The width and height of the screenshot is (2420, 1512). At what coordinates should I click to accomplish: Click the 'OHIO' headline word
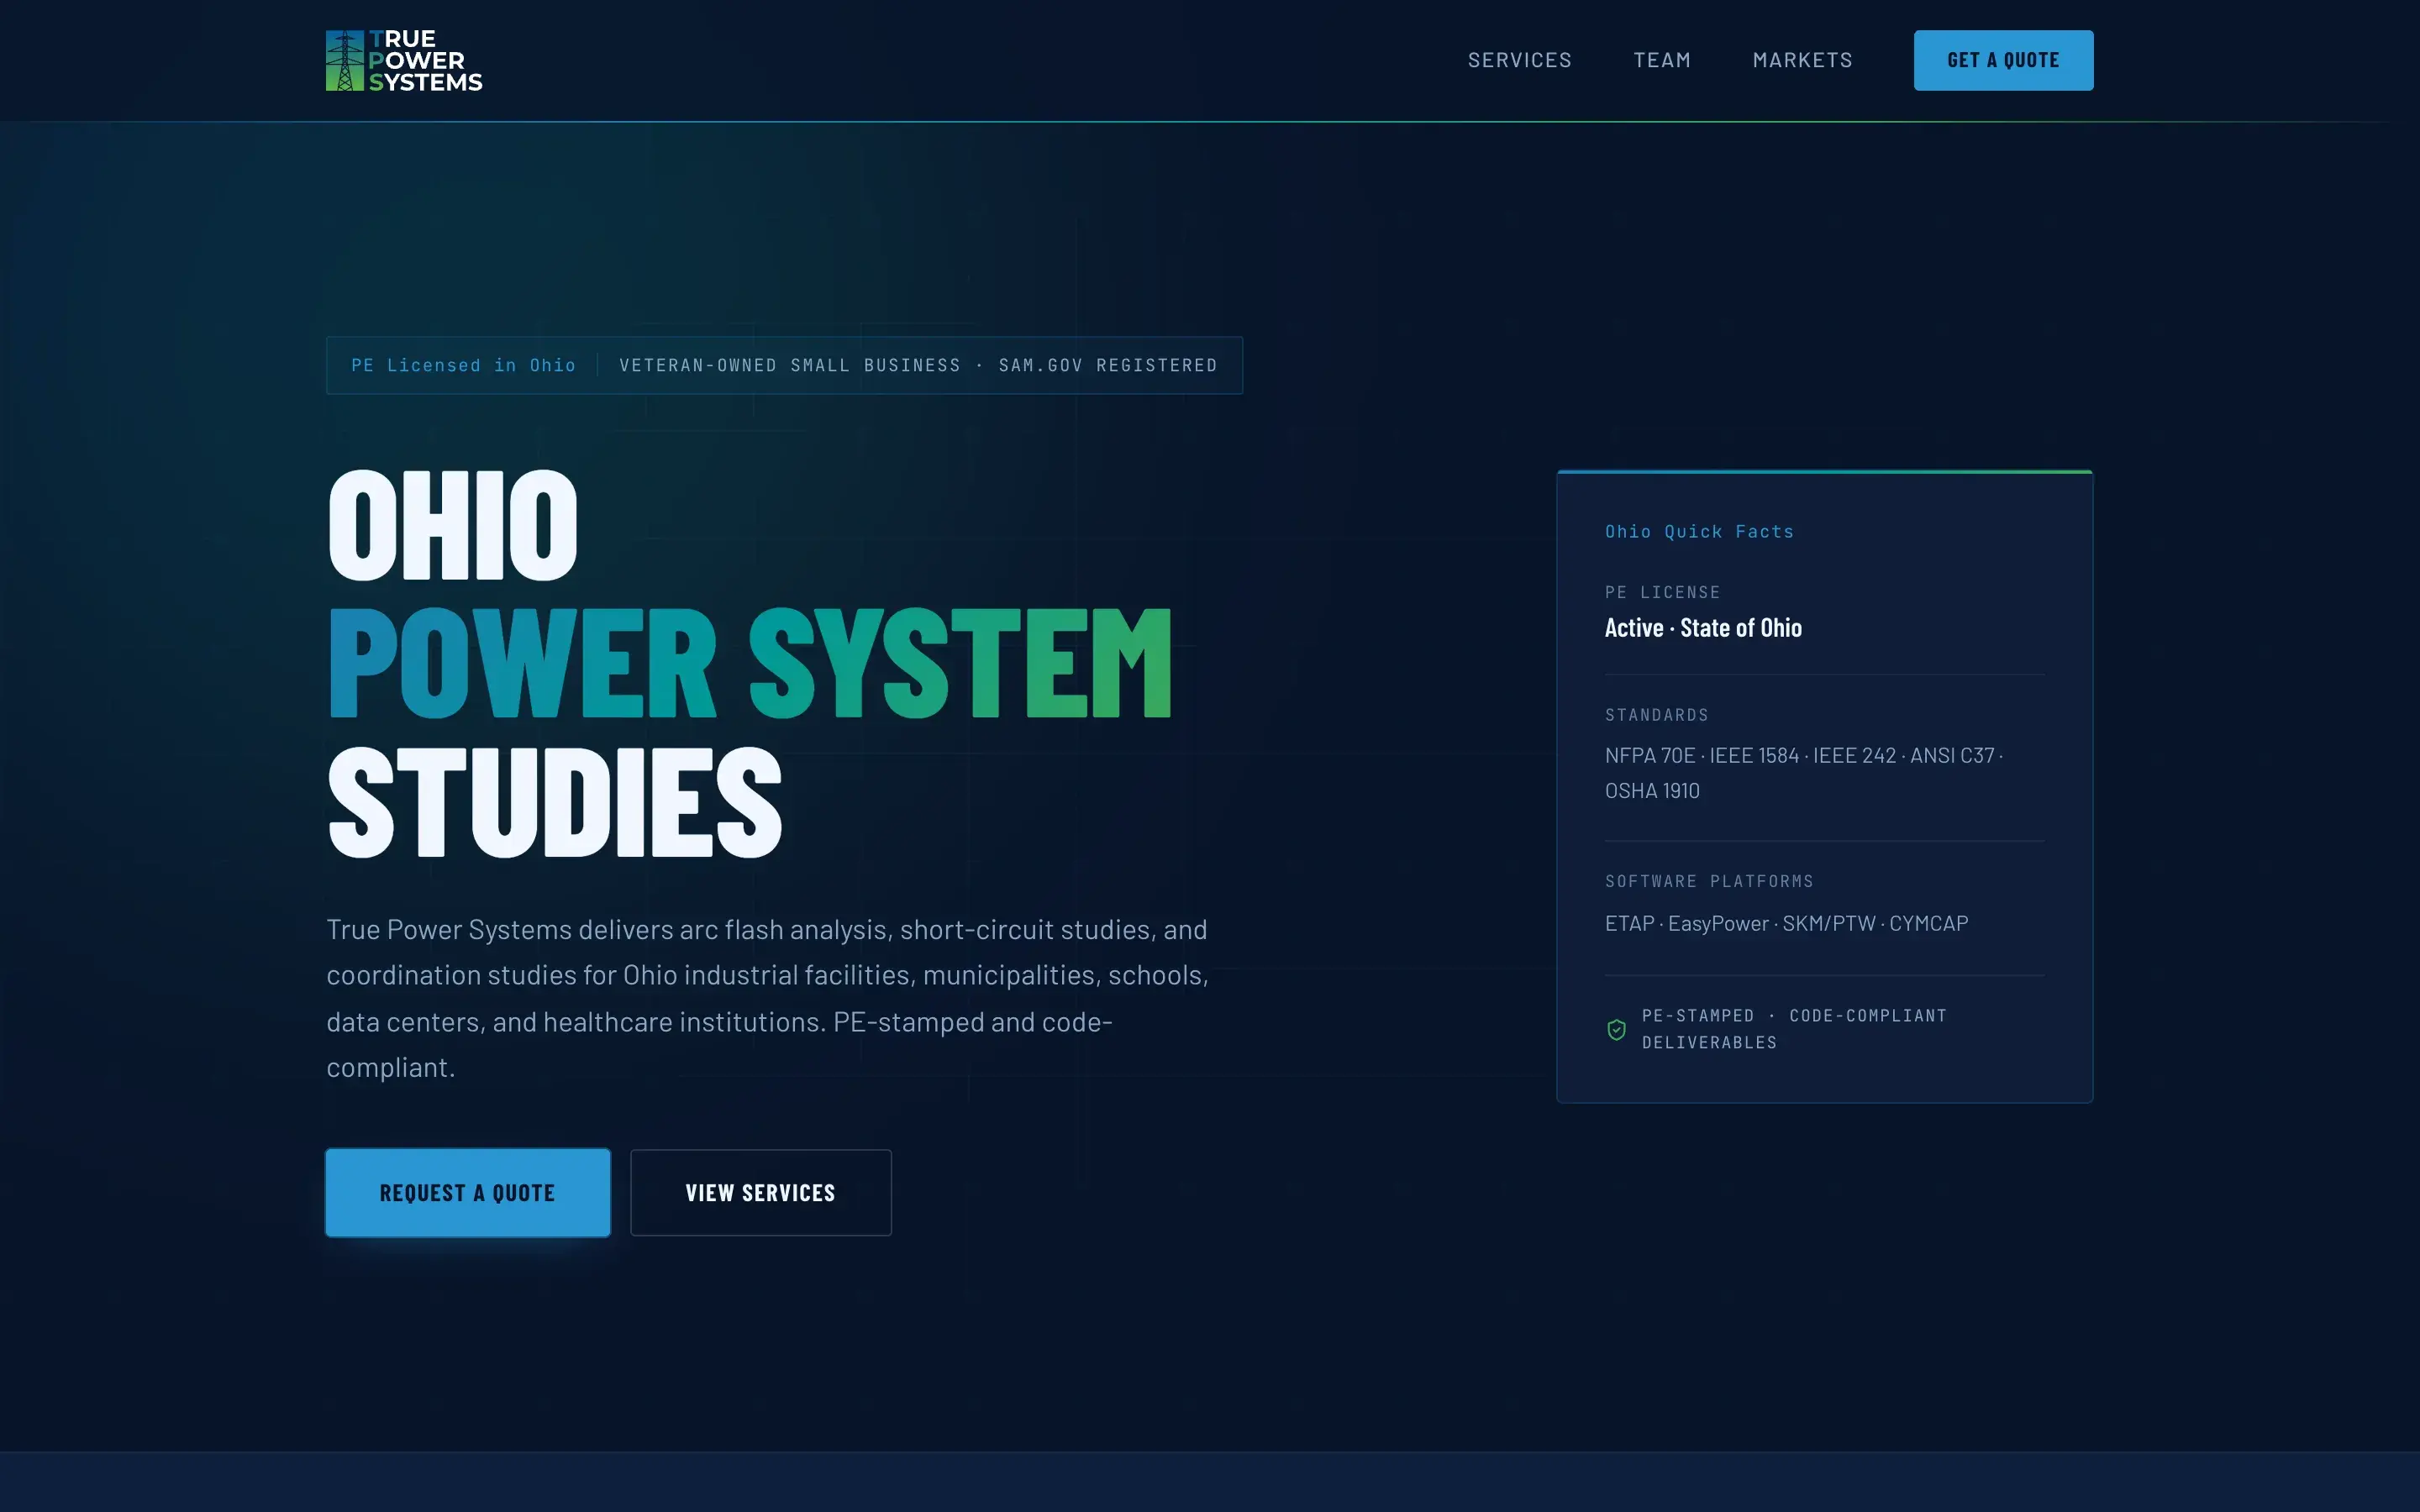[453, 526]
